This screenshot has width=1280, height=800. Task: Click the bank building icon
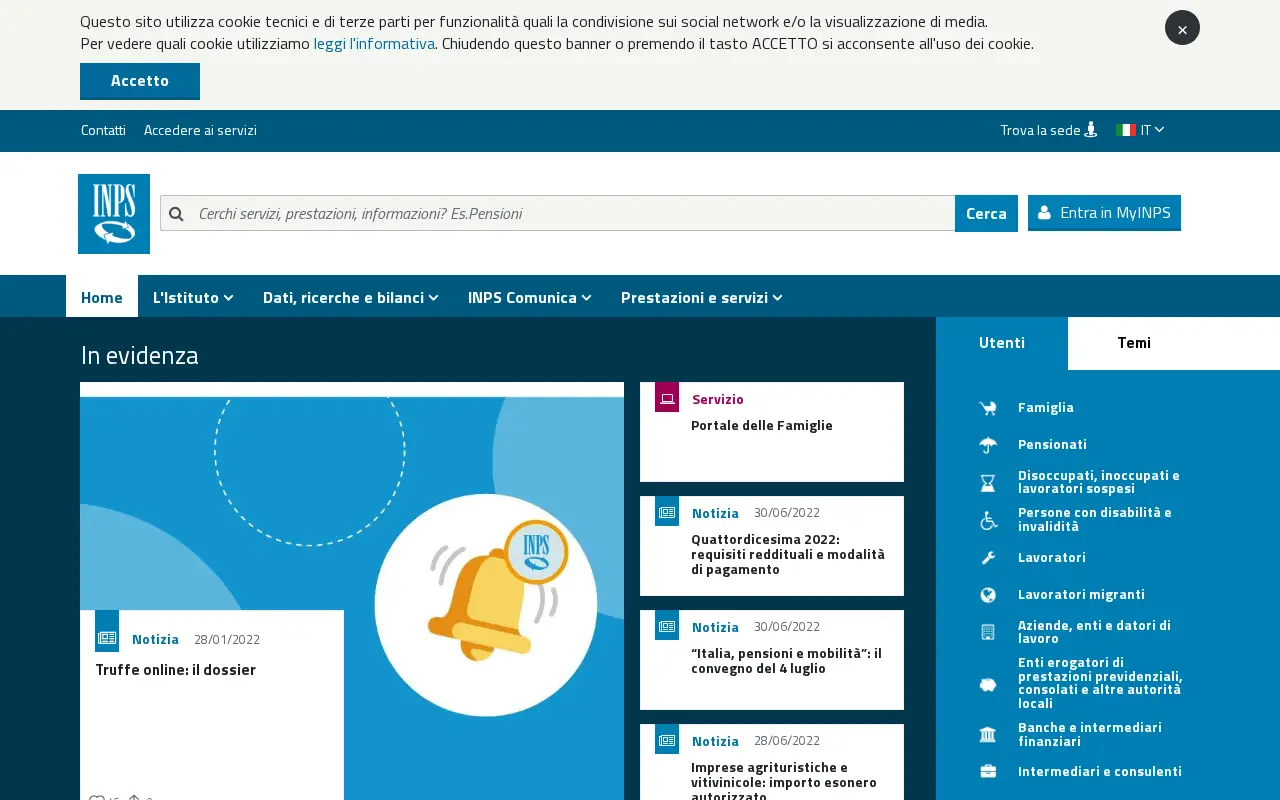[988, 735]
